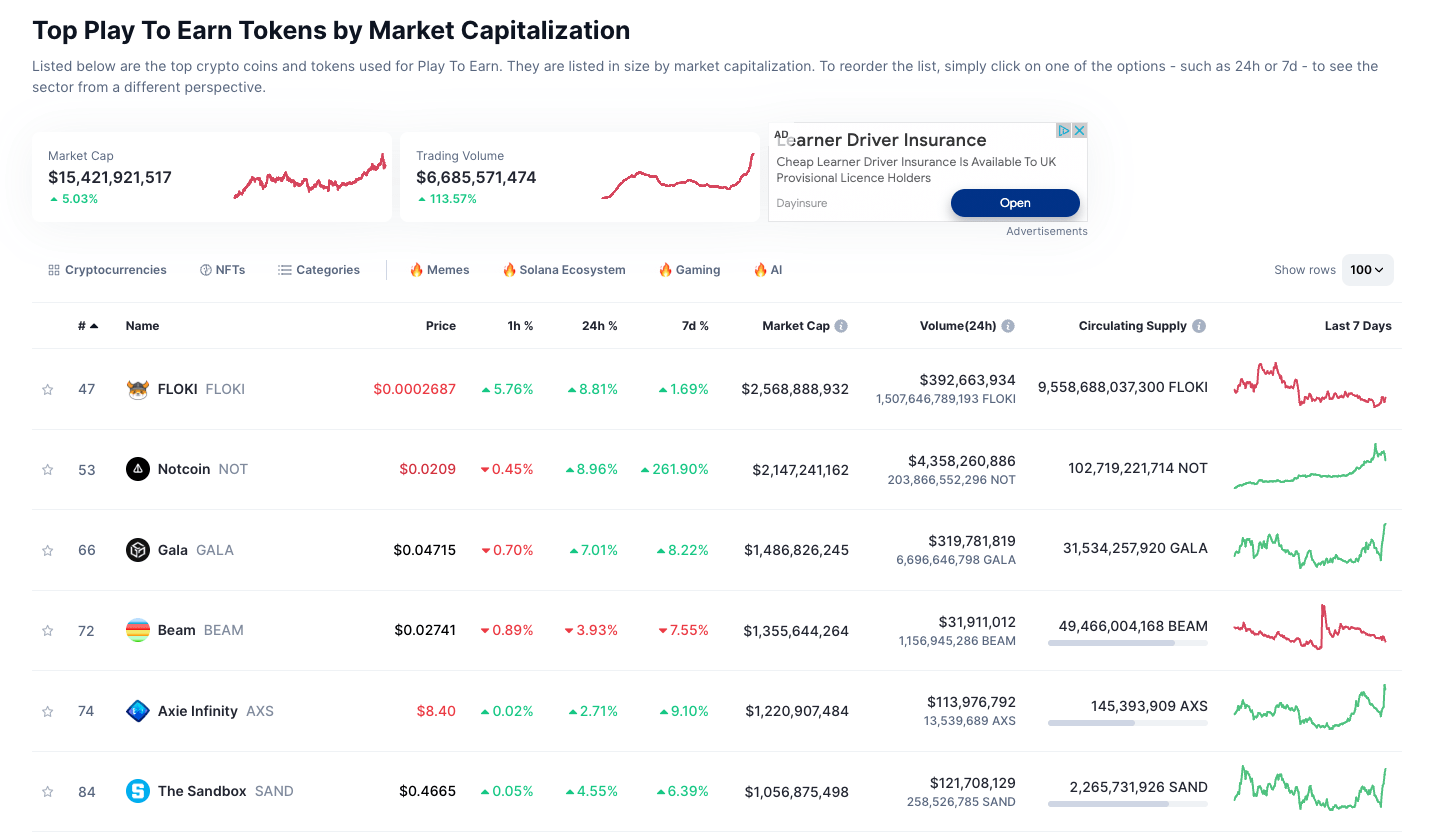Open the Show rows dropdown
The height and width of the screenshot is (833, 1429).
pos(1367,269)
